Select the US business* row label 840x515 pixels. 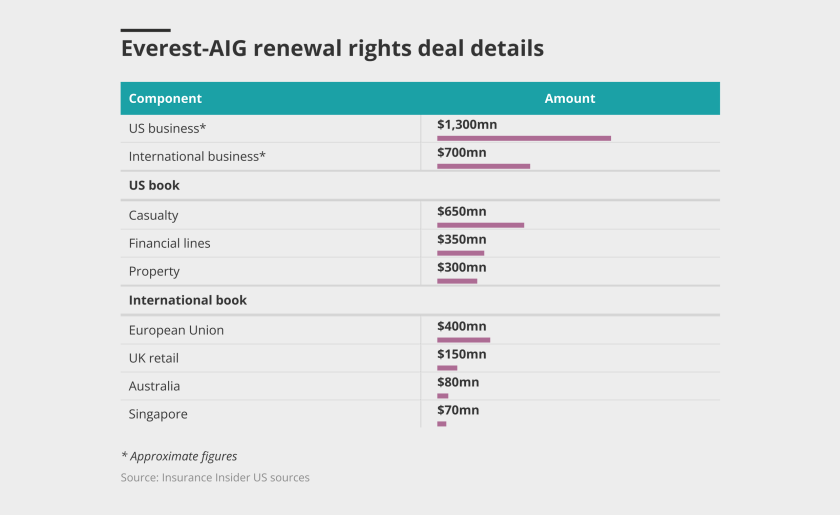click(x=167, y=129)
